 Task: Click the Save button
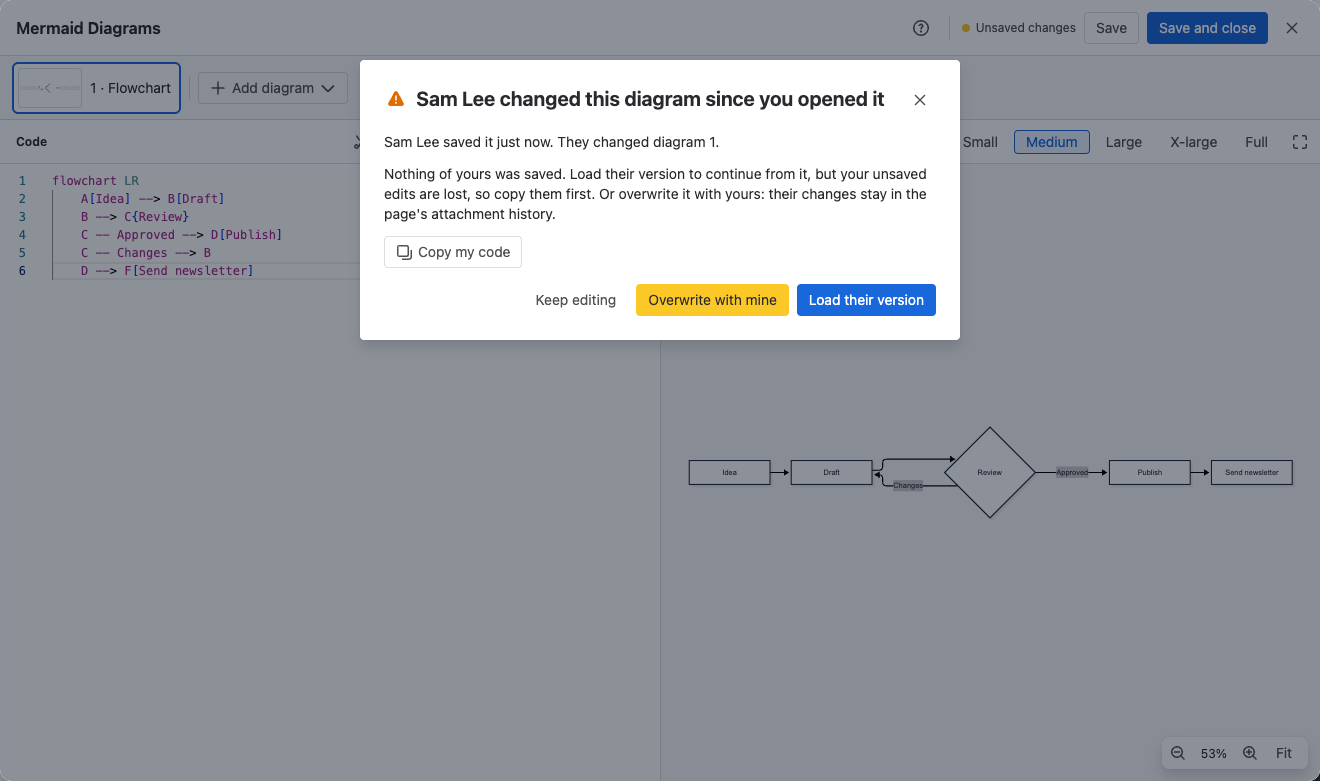point(1111,28)
